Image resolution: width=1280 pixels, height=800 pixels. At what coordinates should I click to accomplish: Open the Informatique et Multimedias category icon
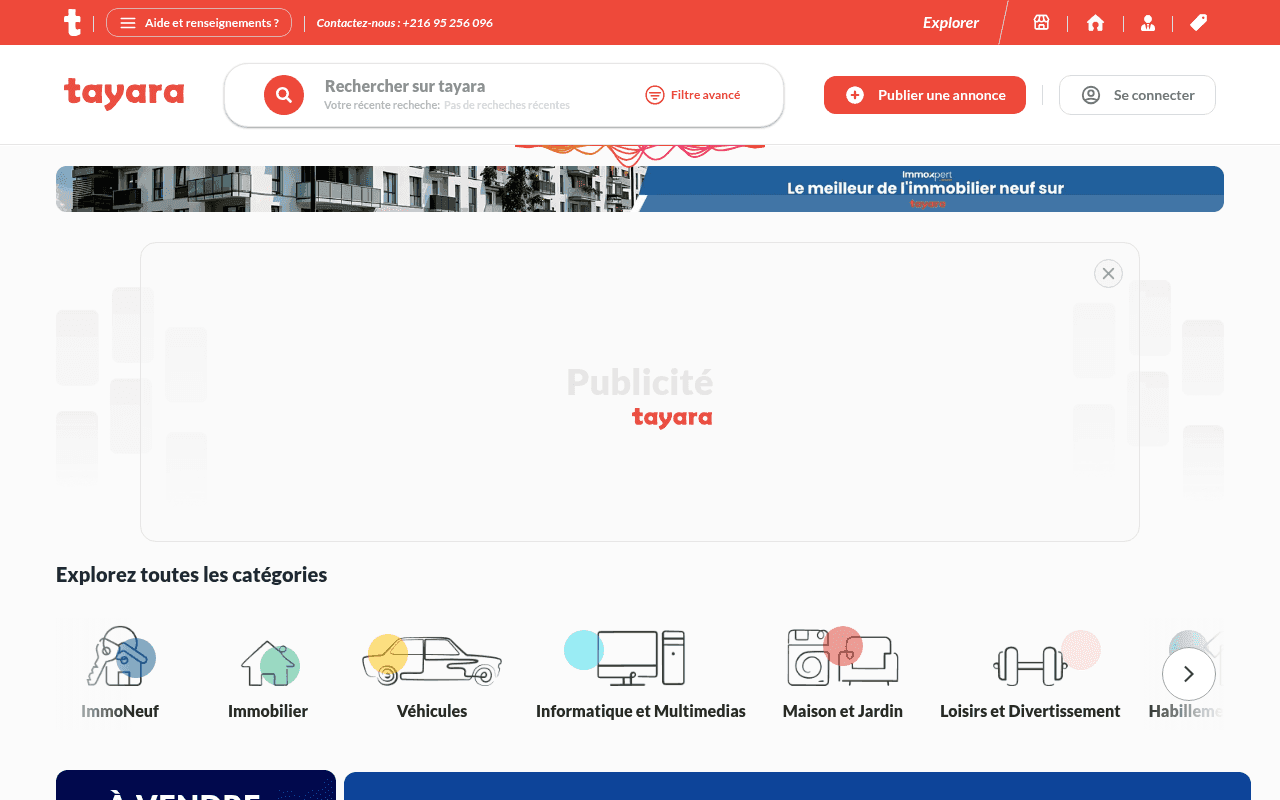click(640, 659)
